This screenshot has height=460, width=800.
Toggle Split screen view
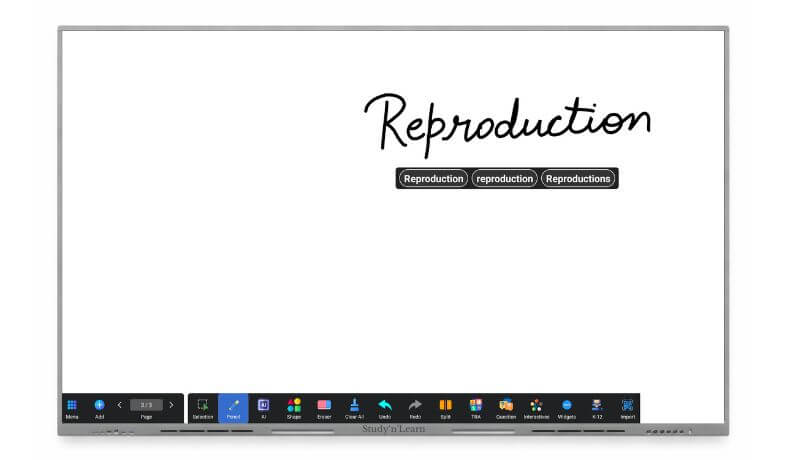click(x=445, y=405)
